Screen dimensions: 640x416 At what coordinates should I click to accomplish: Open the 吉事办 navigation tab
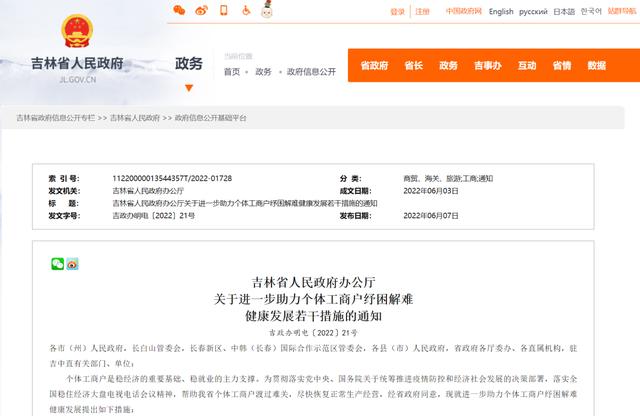click(x=487, y=65)
